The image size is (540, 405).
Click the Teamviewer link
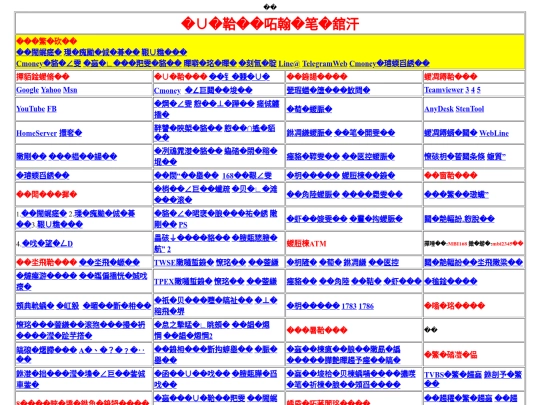444,90
